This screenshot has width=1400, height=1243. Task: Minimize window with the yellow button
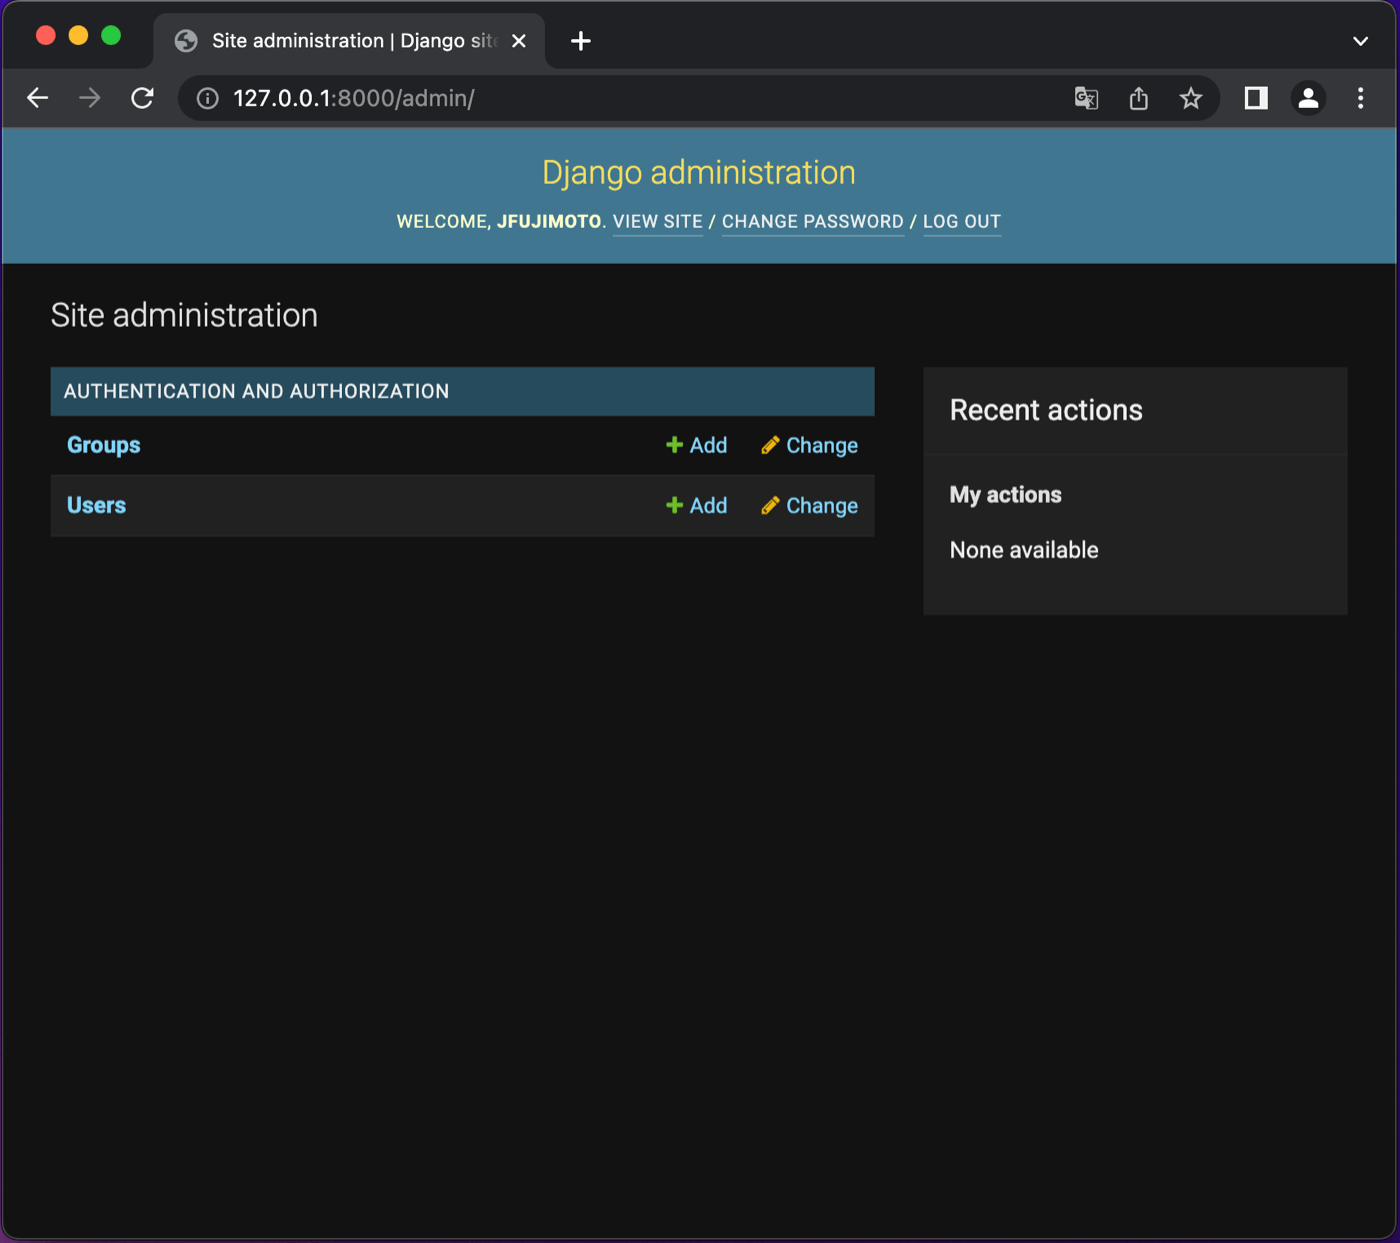click(78, 36)
